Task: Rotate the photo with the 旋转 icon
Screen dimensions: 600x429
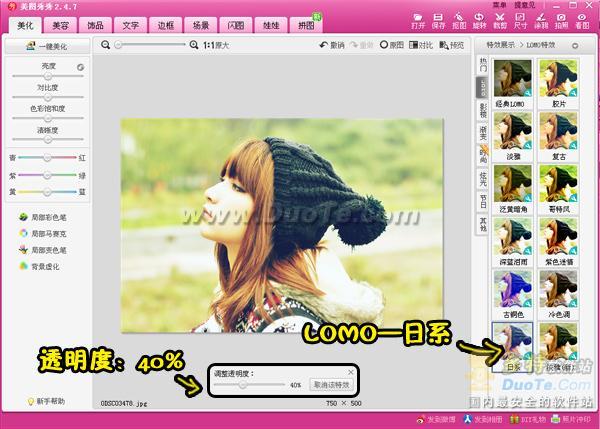Action: [x=479, y=21]
